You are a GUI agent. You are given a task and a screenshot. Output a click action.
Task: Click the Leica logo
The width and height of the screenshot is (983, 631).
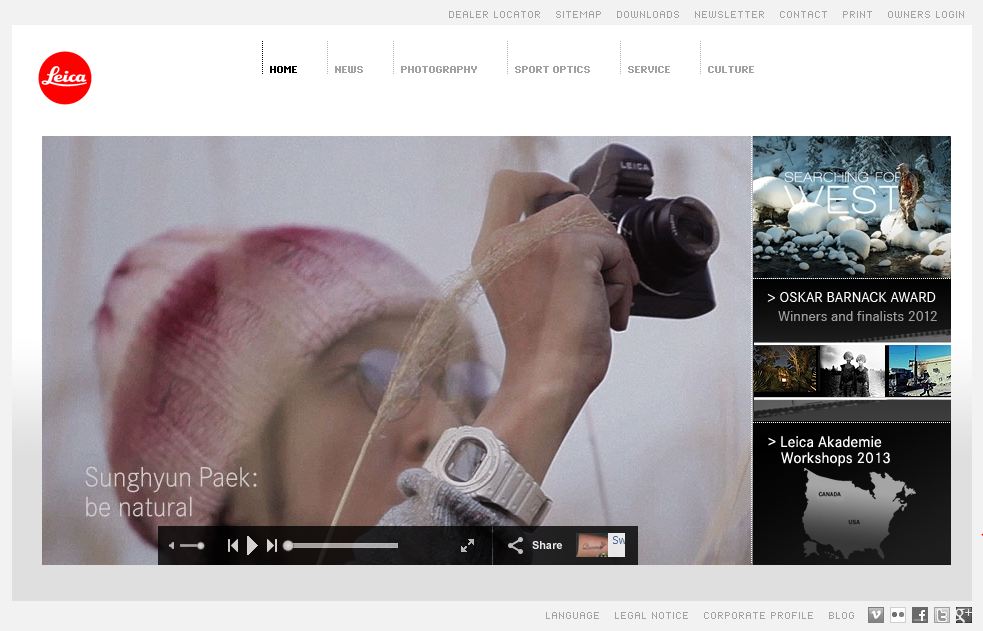pos(65,78)
